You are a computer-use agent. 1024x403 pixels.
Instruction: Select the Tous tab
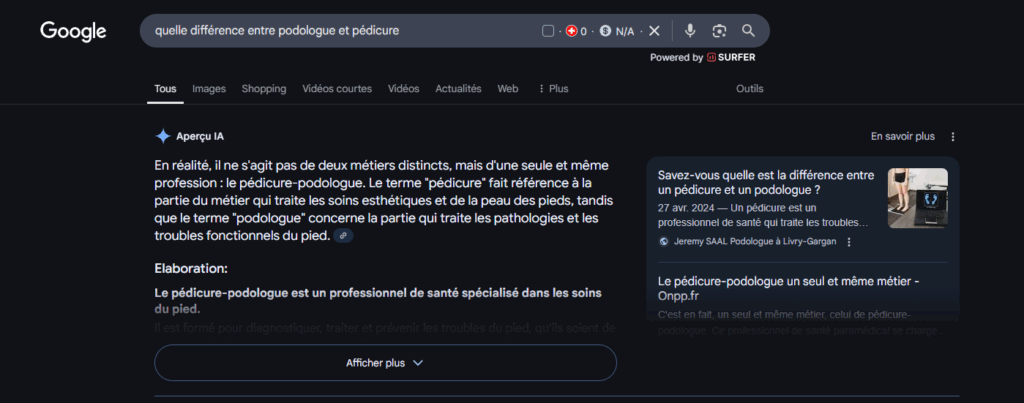point(165,89)
